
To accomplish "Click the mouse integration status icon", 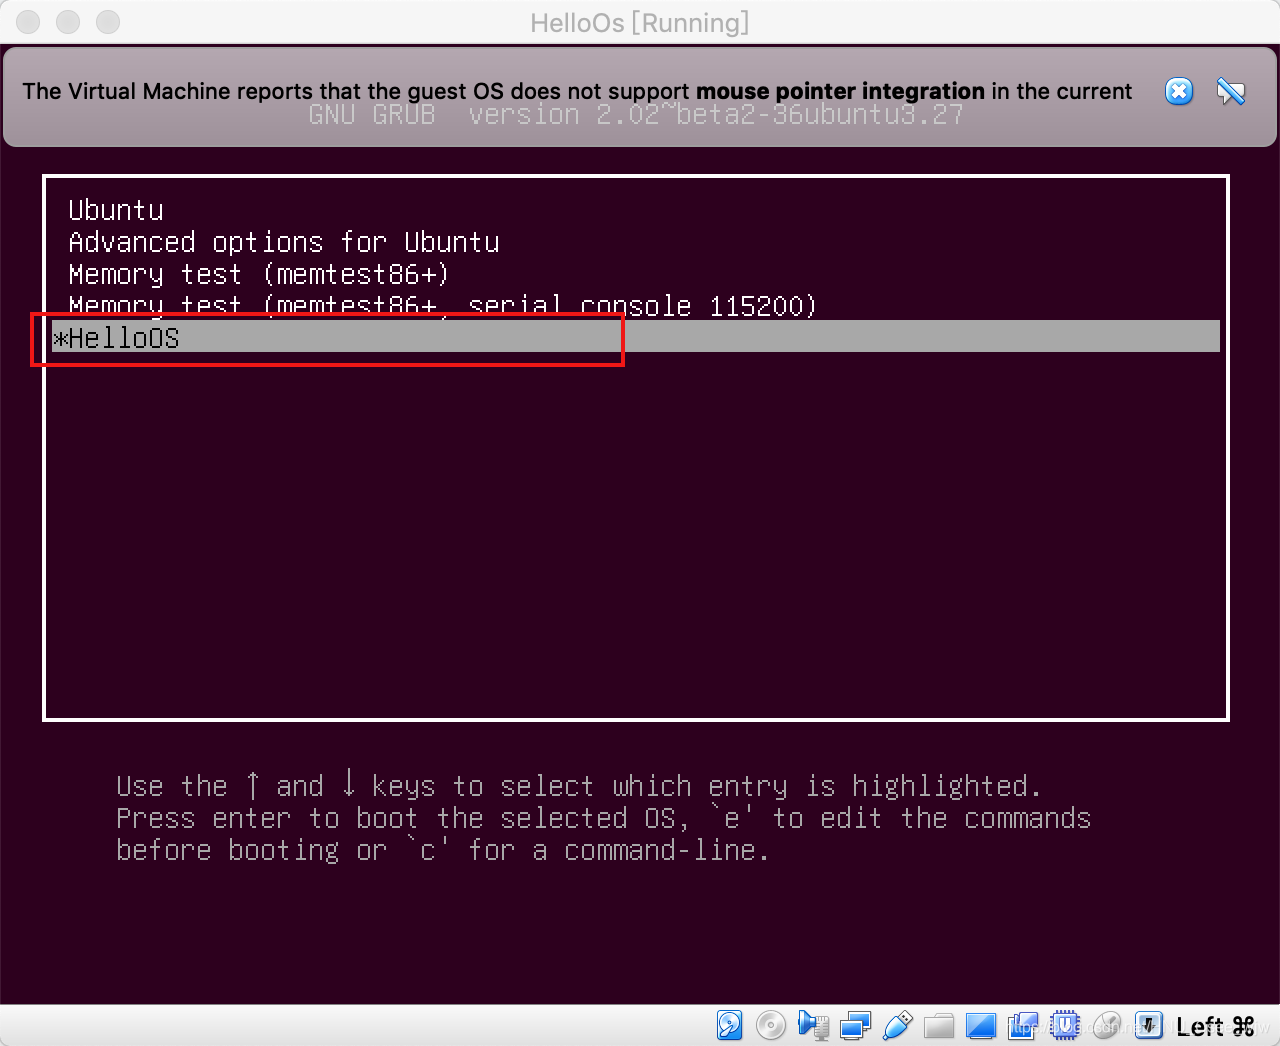I will [x=1107, y=1025].
